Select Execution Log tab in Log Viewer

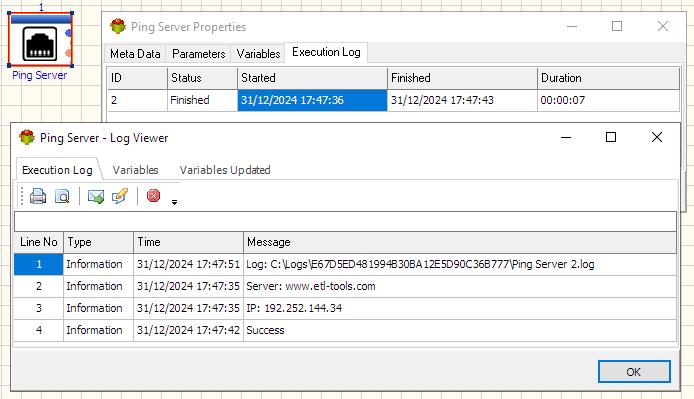pyautogui.click(x=57, y=170)
